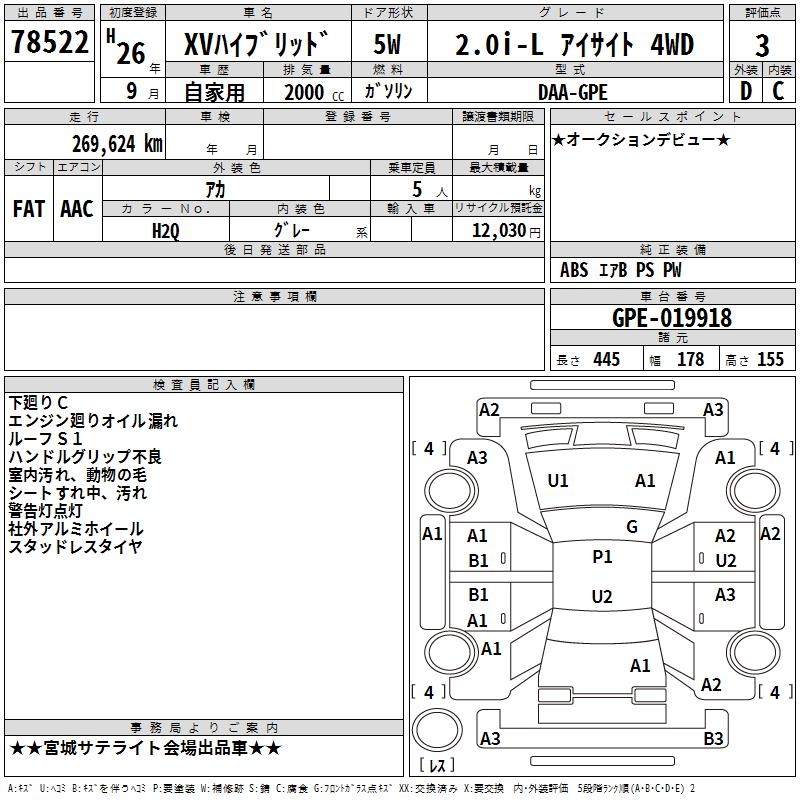
Task: Click the 純正装備 header
Action: 672,249
